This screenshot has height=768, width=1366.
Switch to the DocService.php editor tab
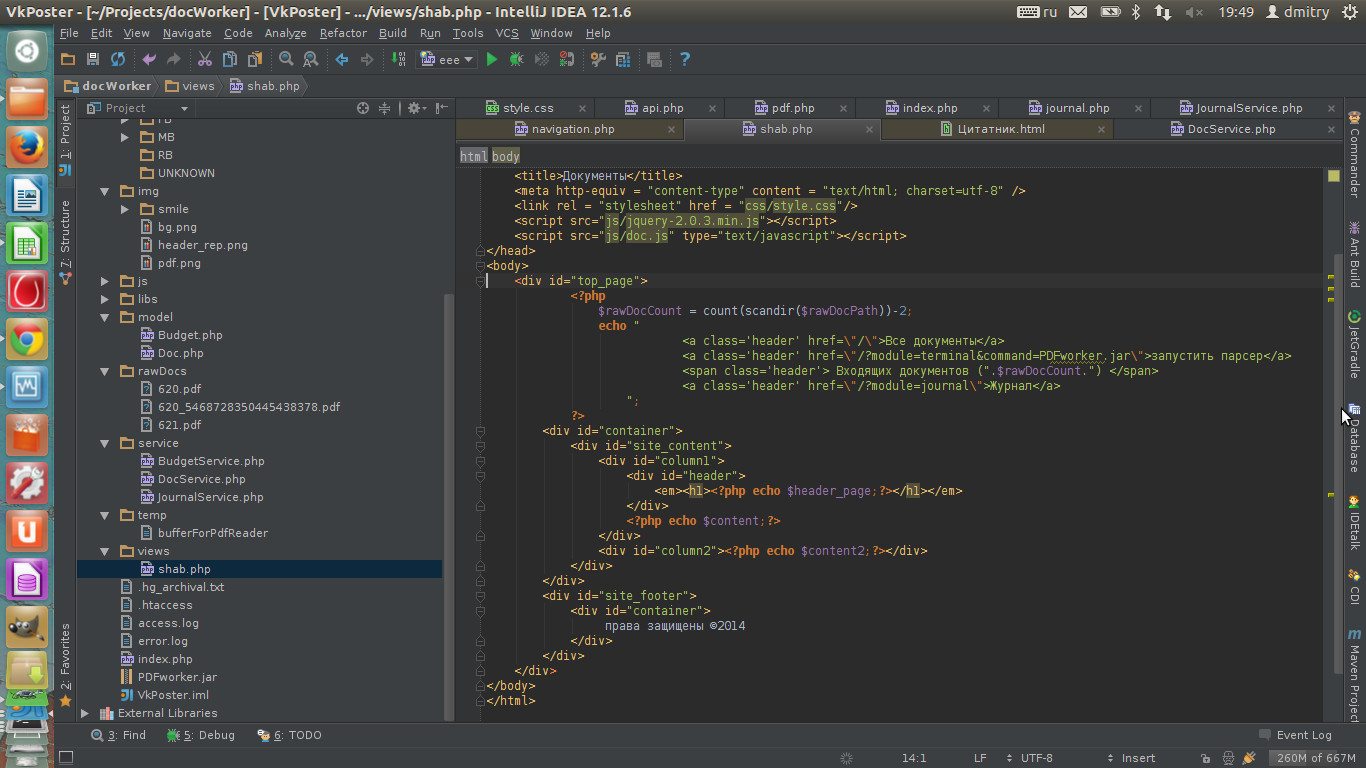1230,129
